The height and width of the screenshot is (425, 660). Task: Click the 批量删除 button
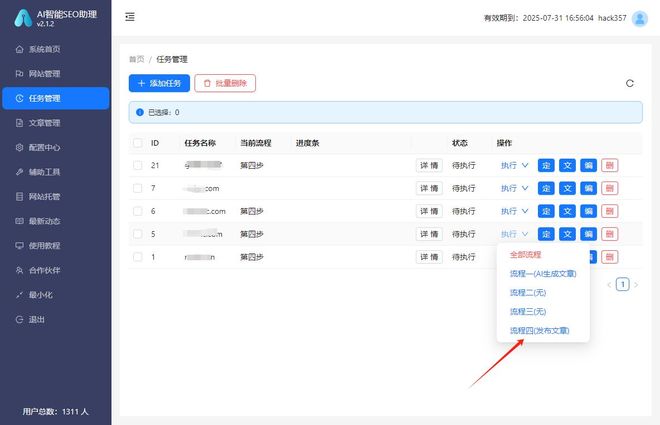click(225, 83)
